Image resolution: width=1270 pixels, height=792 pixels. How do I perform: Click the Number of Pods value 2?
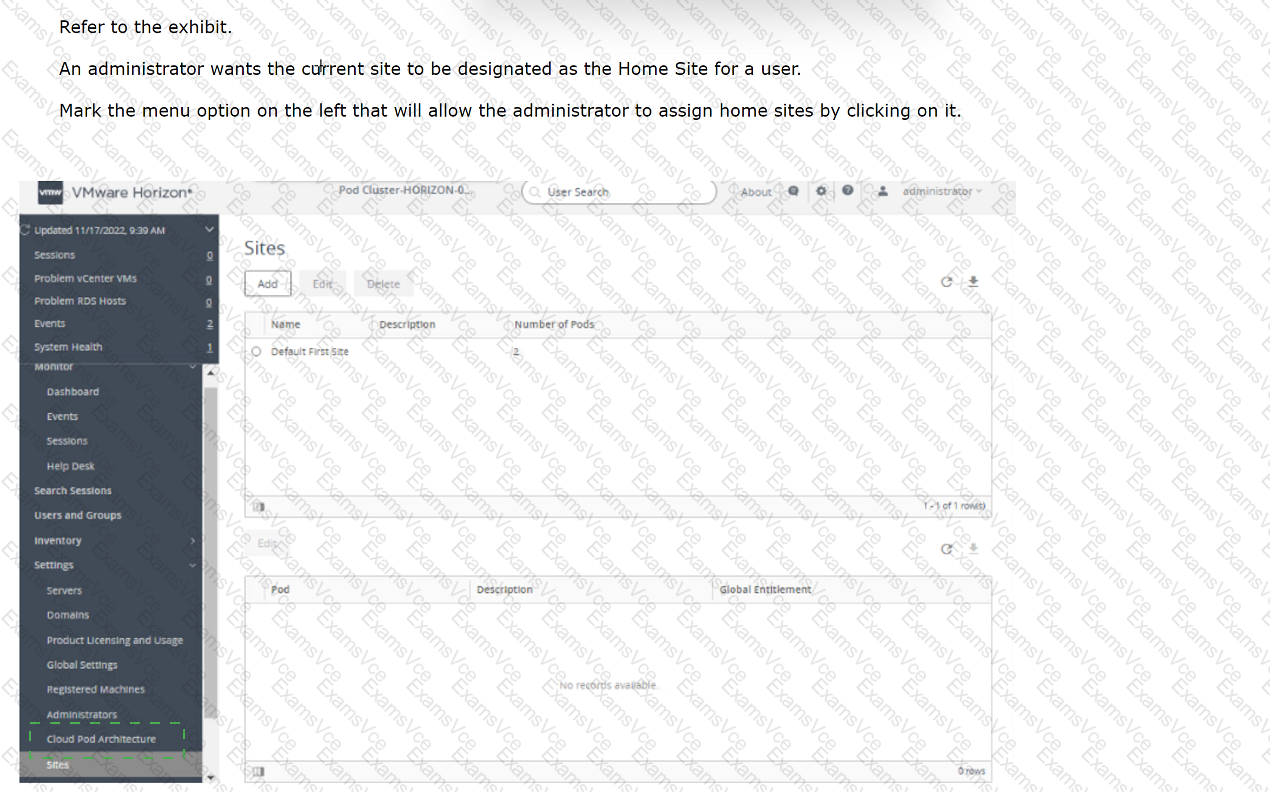click(x=517, y=352)
